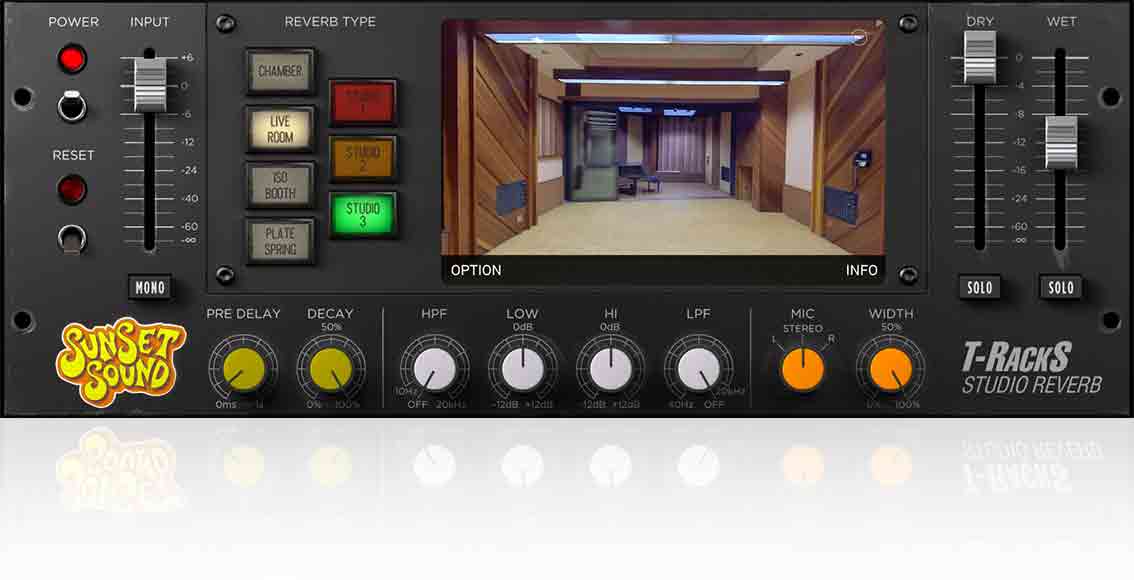Select the CHAMBER reverb type

280,71
